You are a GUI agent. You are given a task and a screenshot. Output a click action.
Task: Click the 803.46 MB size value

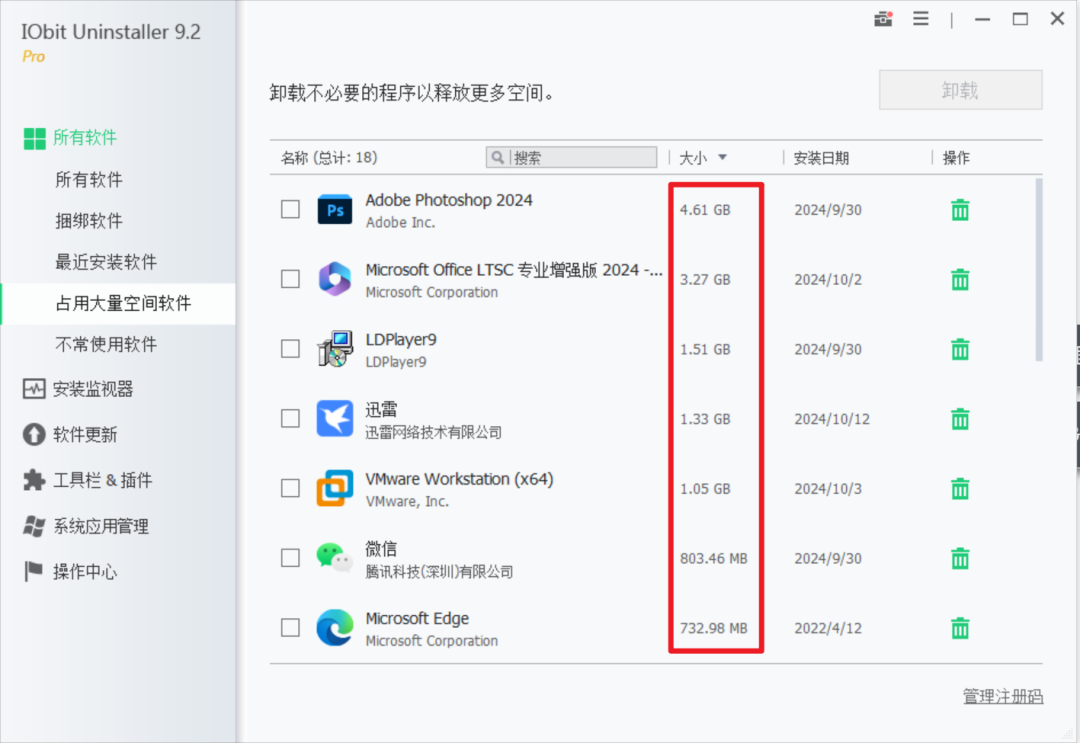(714, 558)
